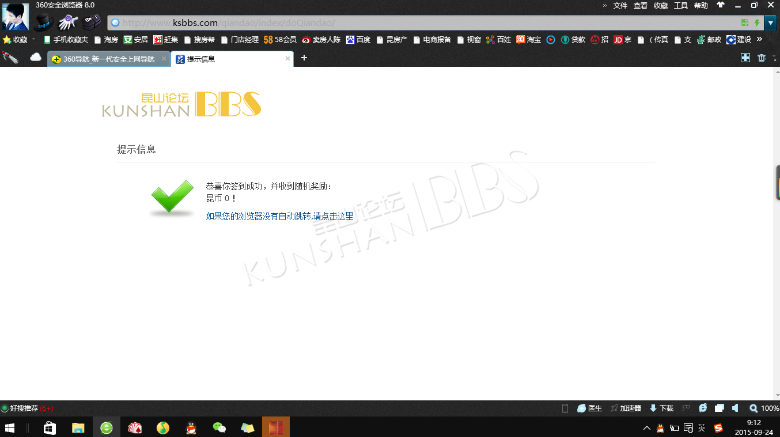
Task: Click the top hat extension icon
Action: pos(43,22)
